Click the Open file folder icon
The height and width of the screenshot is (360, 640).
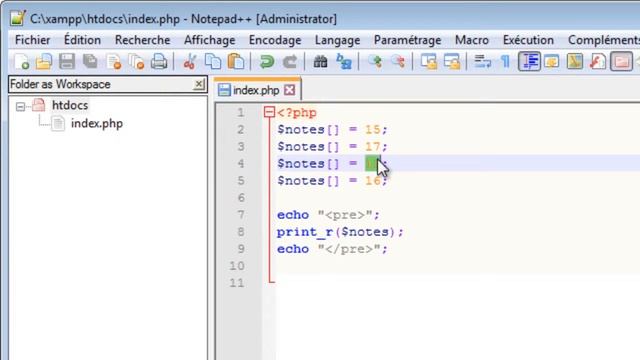[44, 62]
